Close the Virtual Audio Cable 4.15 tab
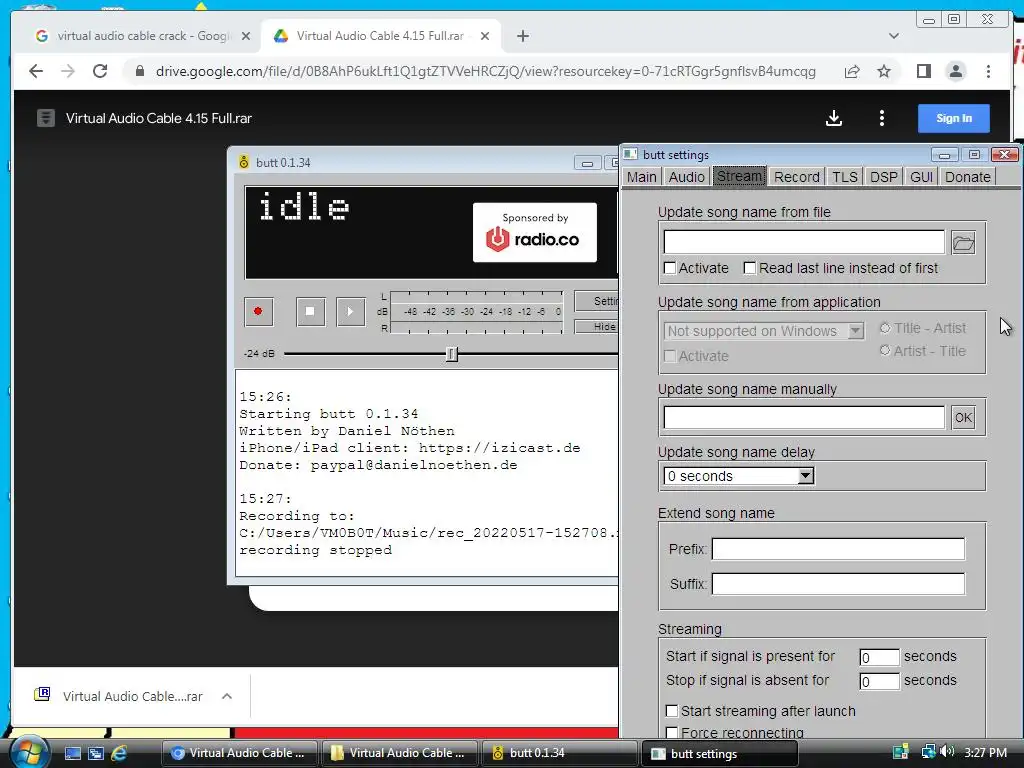This screenshot has height=768, width=1024. pos(485,36)
